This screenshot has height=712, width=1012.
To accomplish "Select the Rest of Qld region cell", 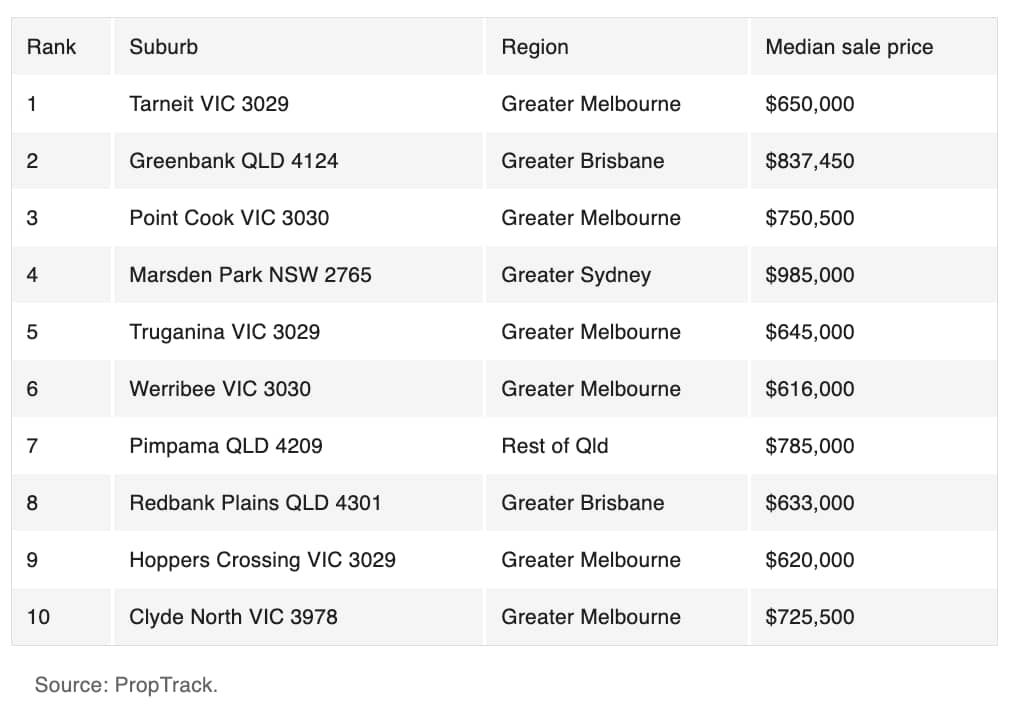I will 616,445.
